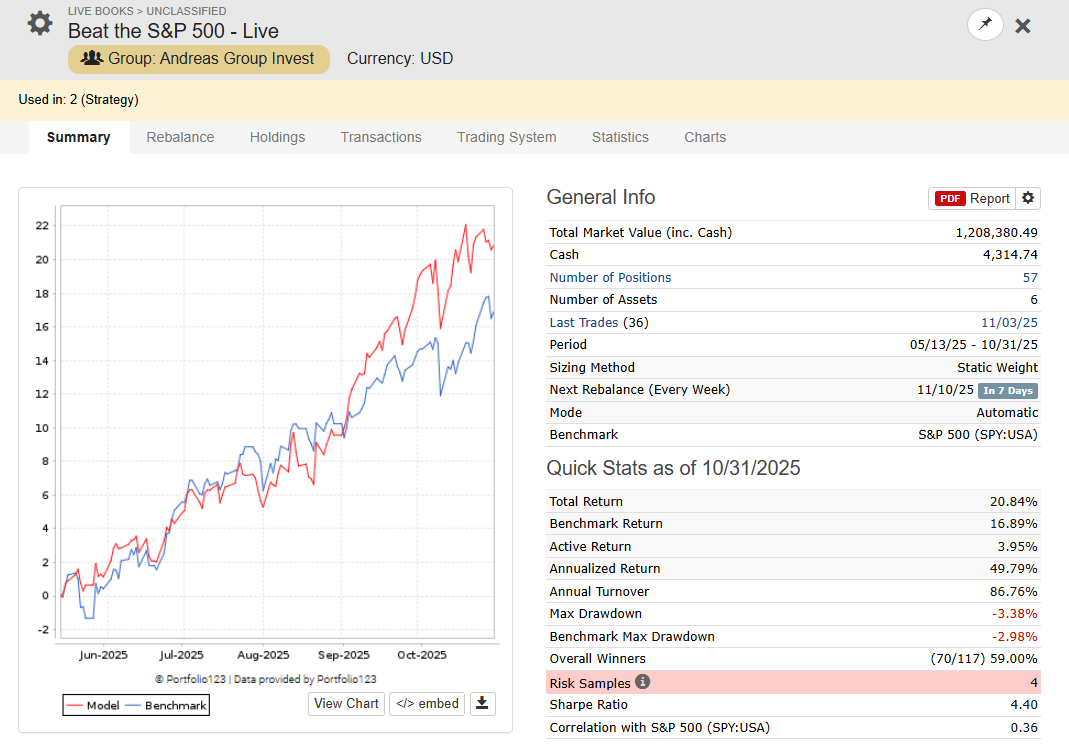Image resolution: width=1069 pixels, height=752 pixels.
Task: Toggle the Benchmark series in chart legend
Action: tap(166, 705)
